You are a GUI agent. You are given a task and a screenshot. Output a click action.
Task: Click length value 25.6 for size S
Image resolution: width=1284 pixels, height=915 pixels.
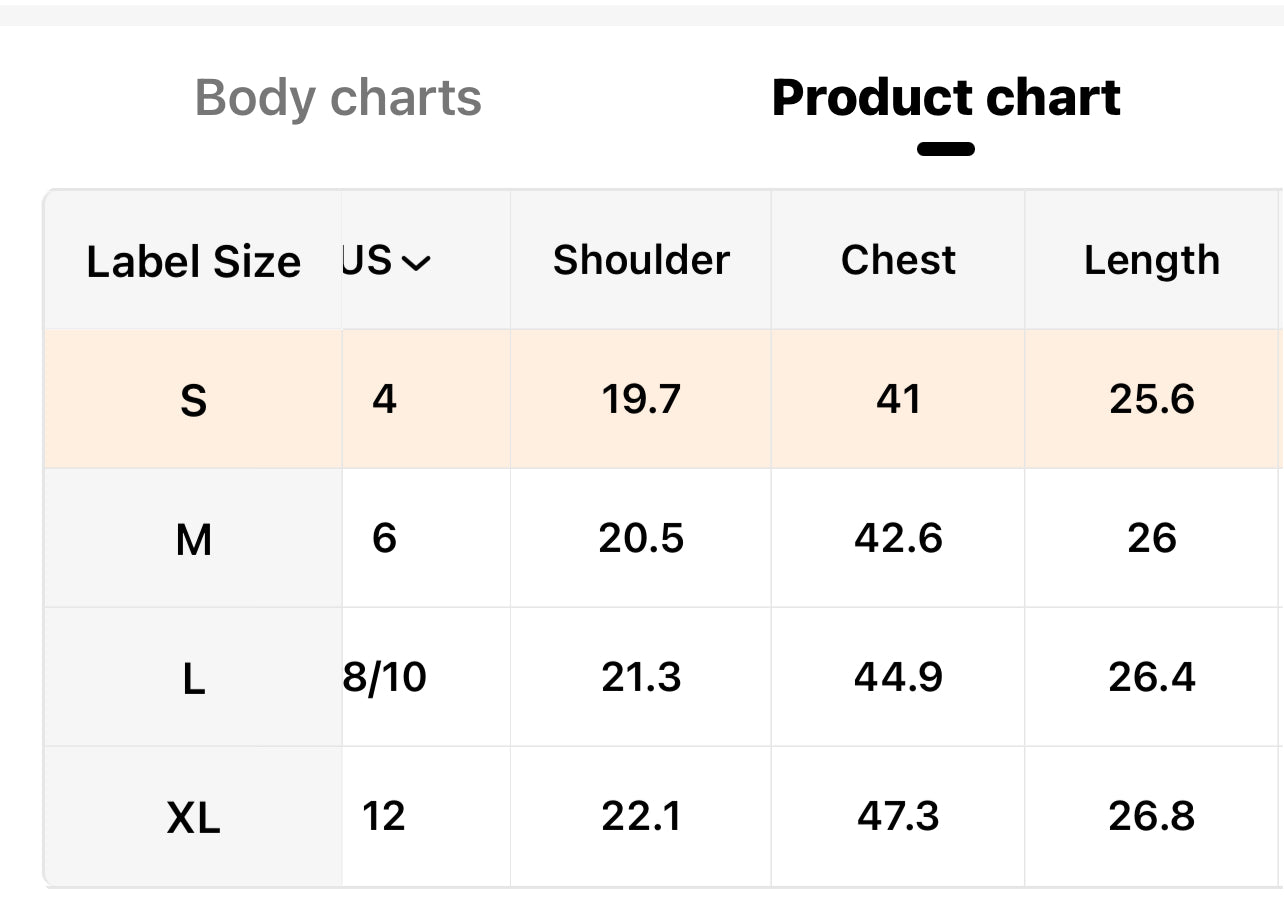pyautogui.click(x=1152, y=399)
